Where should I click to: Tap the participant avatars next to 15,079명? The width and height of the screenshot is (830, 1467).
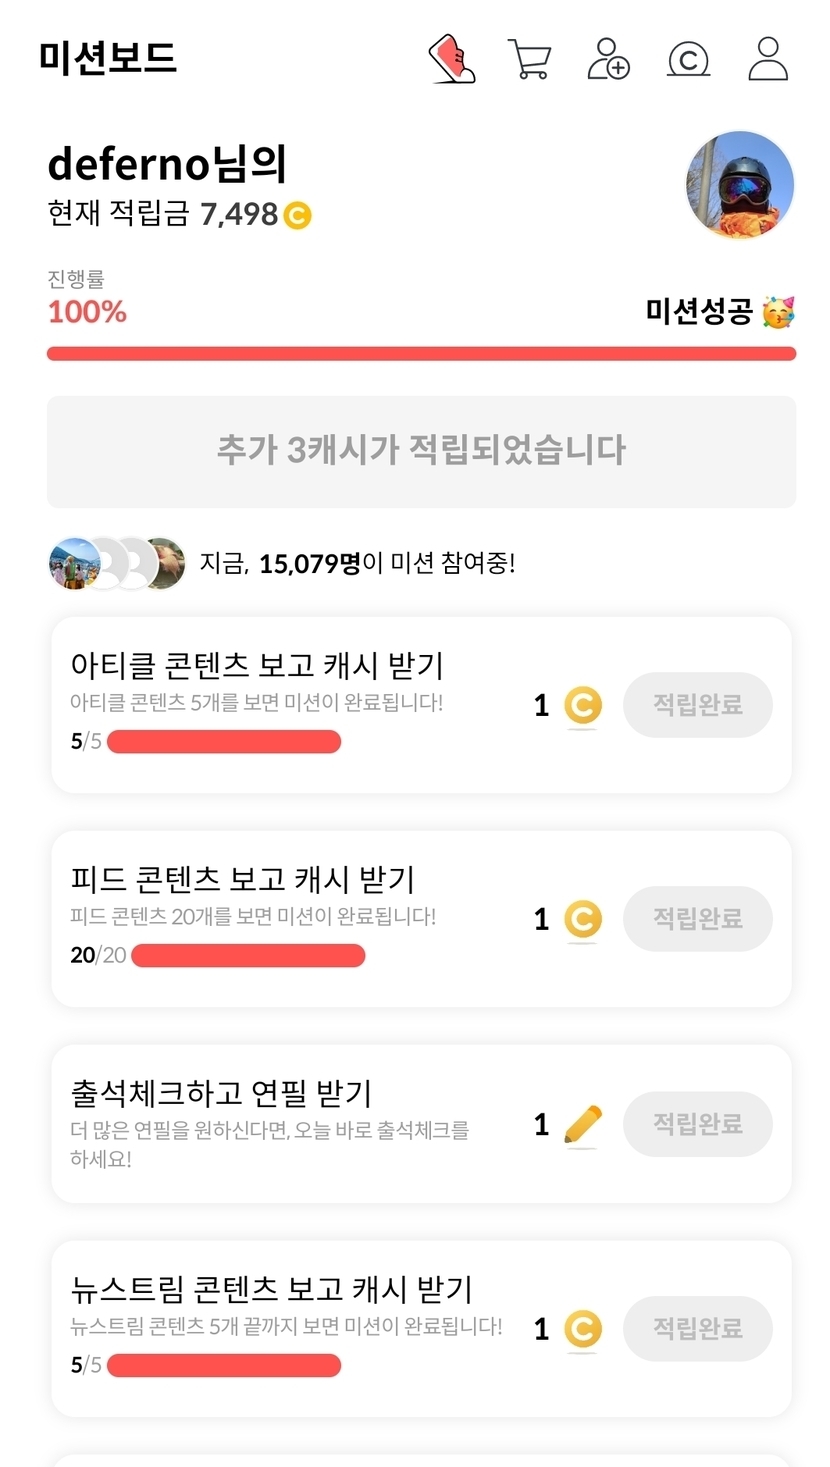coord(117,563)
